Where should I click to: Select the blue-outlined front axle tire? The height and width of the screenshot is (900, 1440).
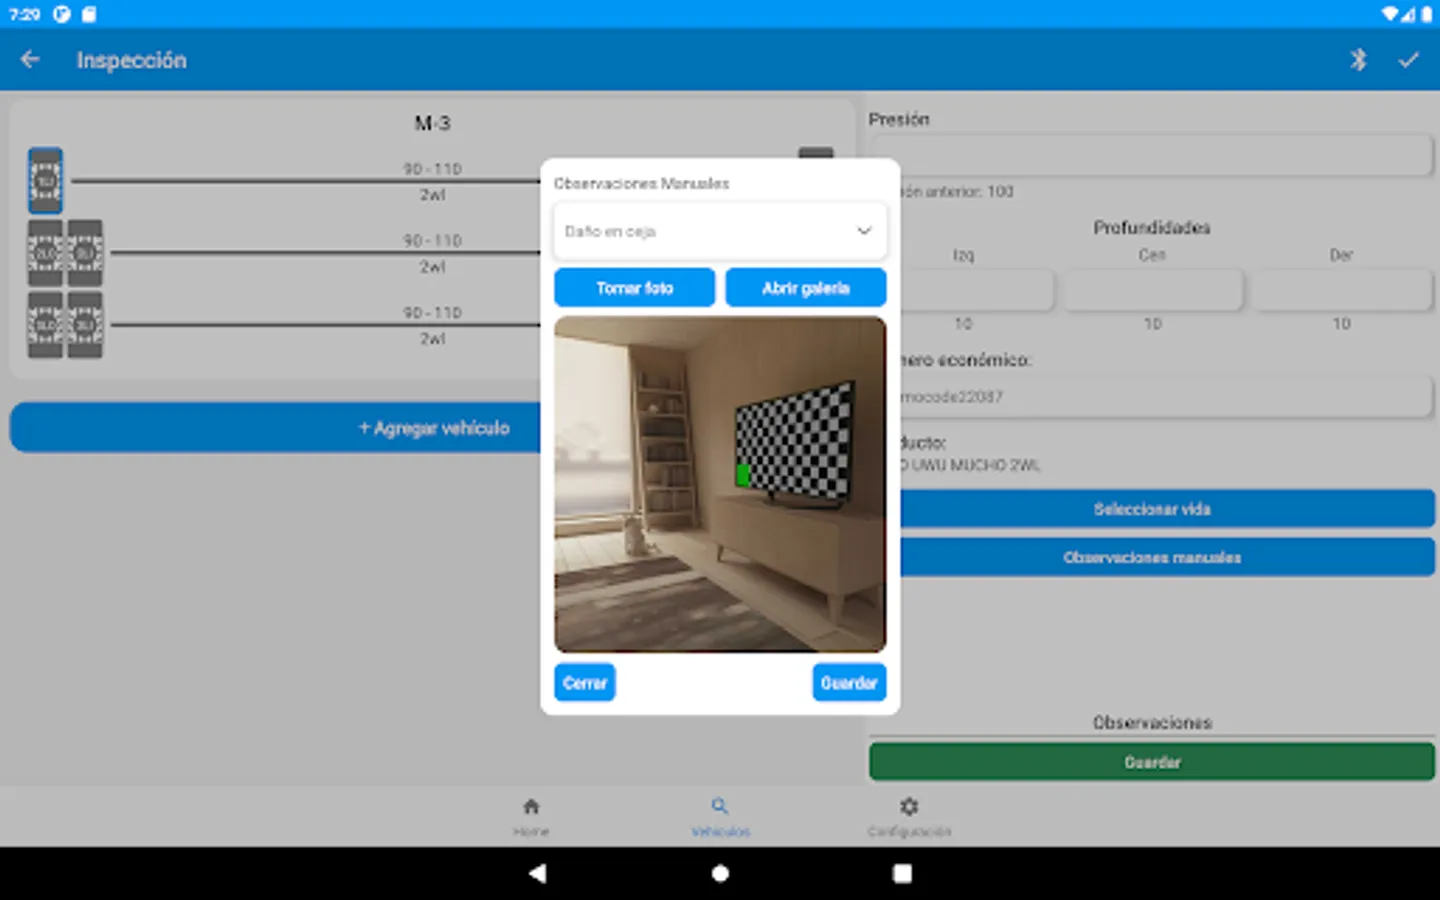[x=45, y=181]
